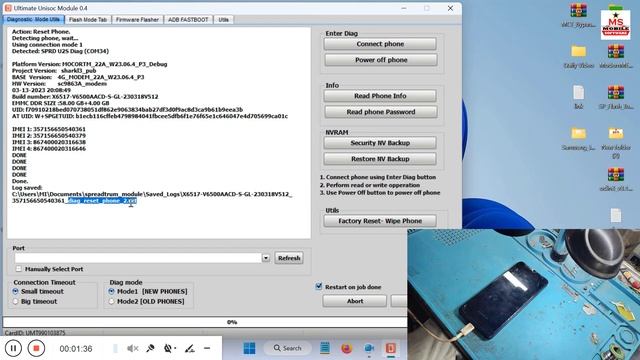Select Big timeout option
This screenshot has height=360, width=640.
tap(16, 302)
